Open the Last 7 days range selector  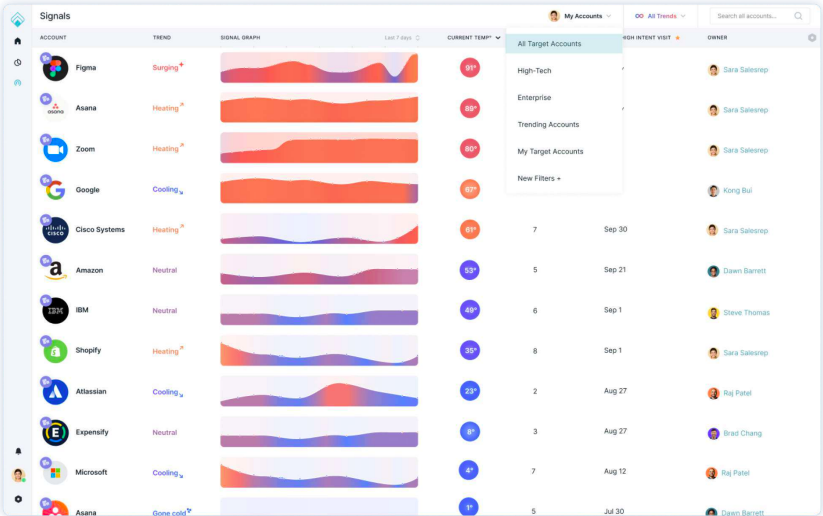402,38
